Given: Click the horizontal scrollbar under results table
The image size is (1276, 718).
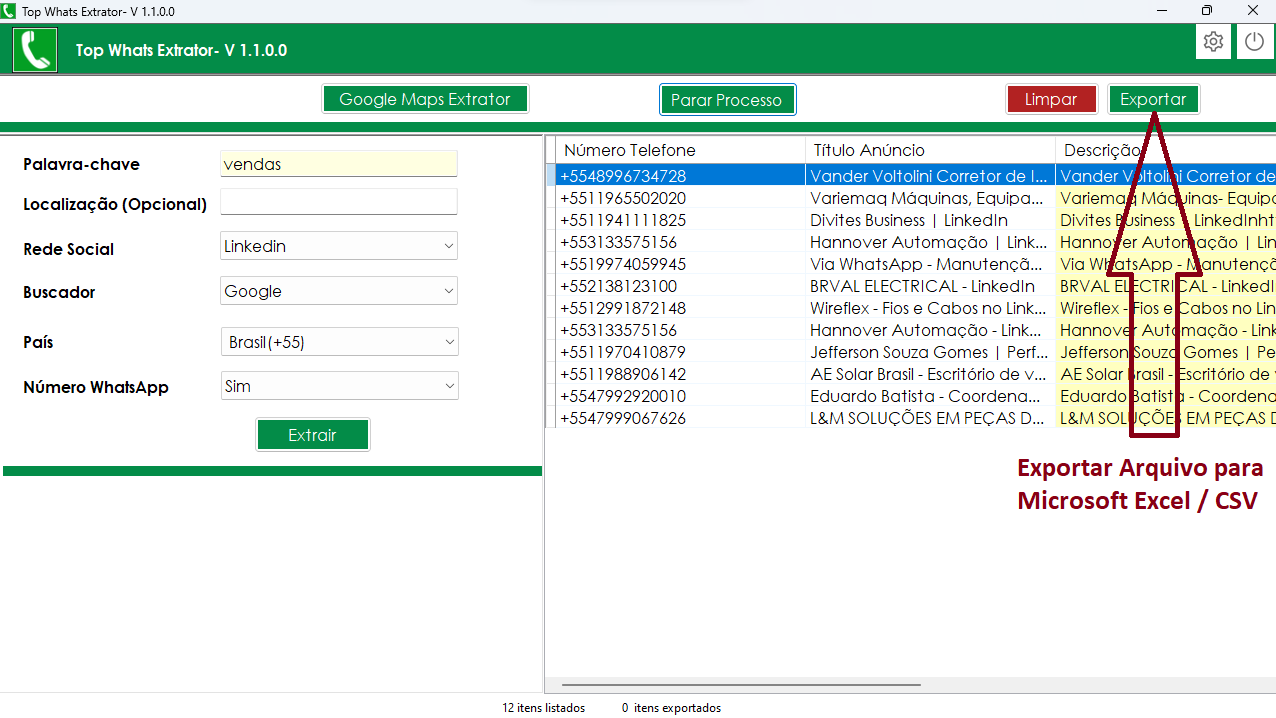Looking at the screenshot, I should coord(740,685).
